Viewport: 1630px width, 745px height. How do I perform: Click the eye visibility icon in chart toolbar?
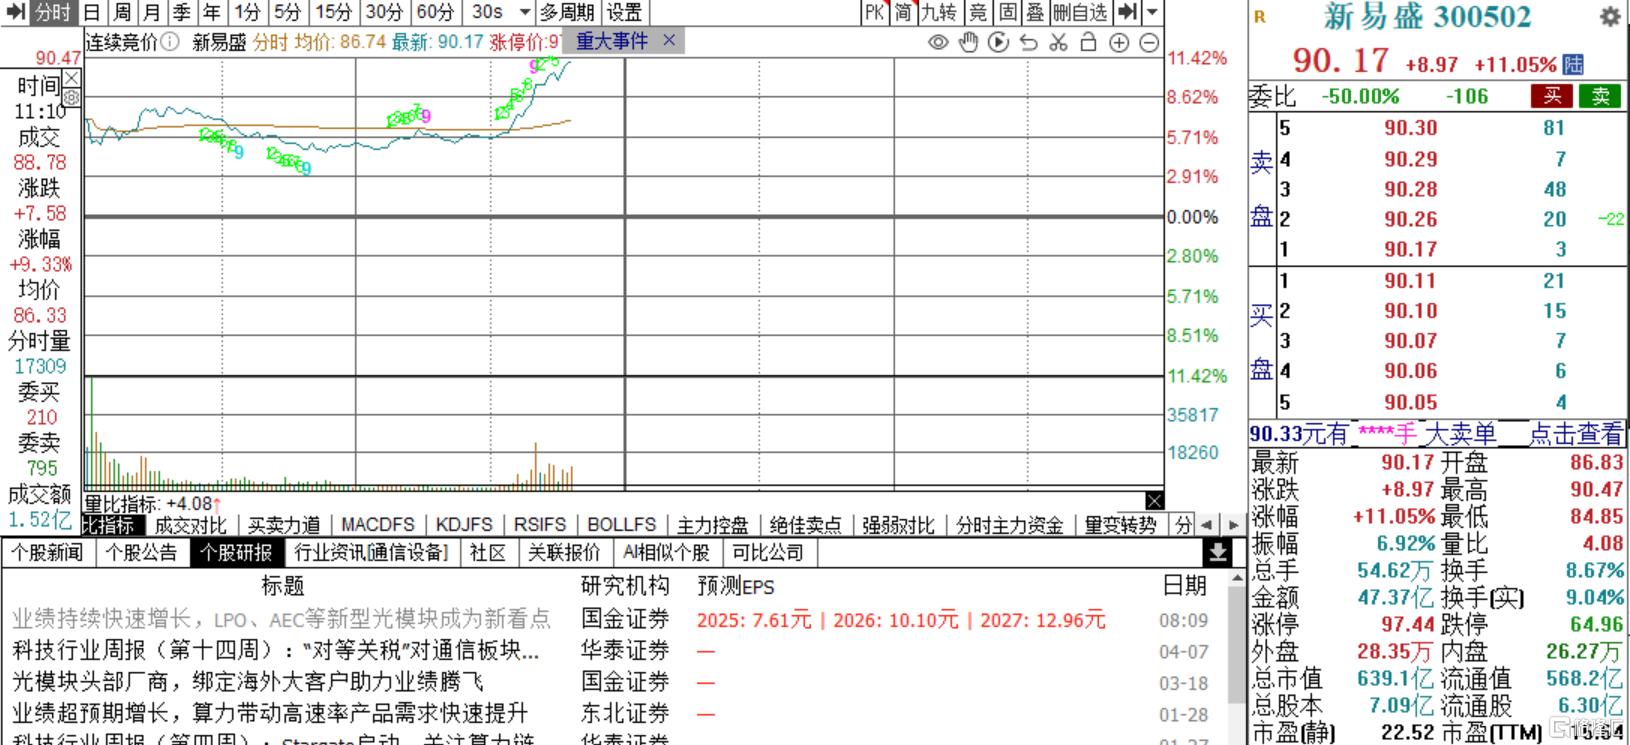(938, 42)
